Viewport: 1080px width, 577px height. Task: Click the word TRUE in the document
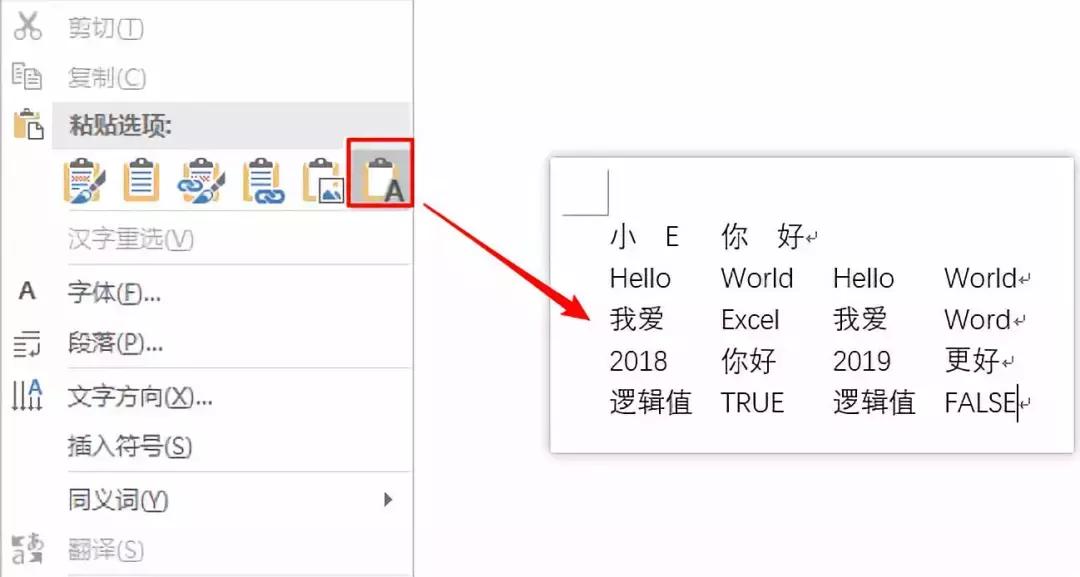click(752, 402)
